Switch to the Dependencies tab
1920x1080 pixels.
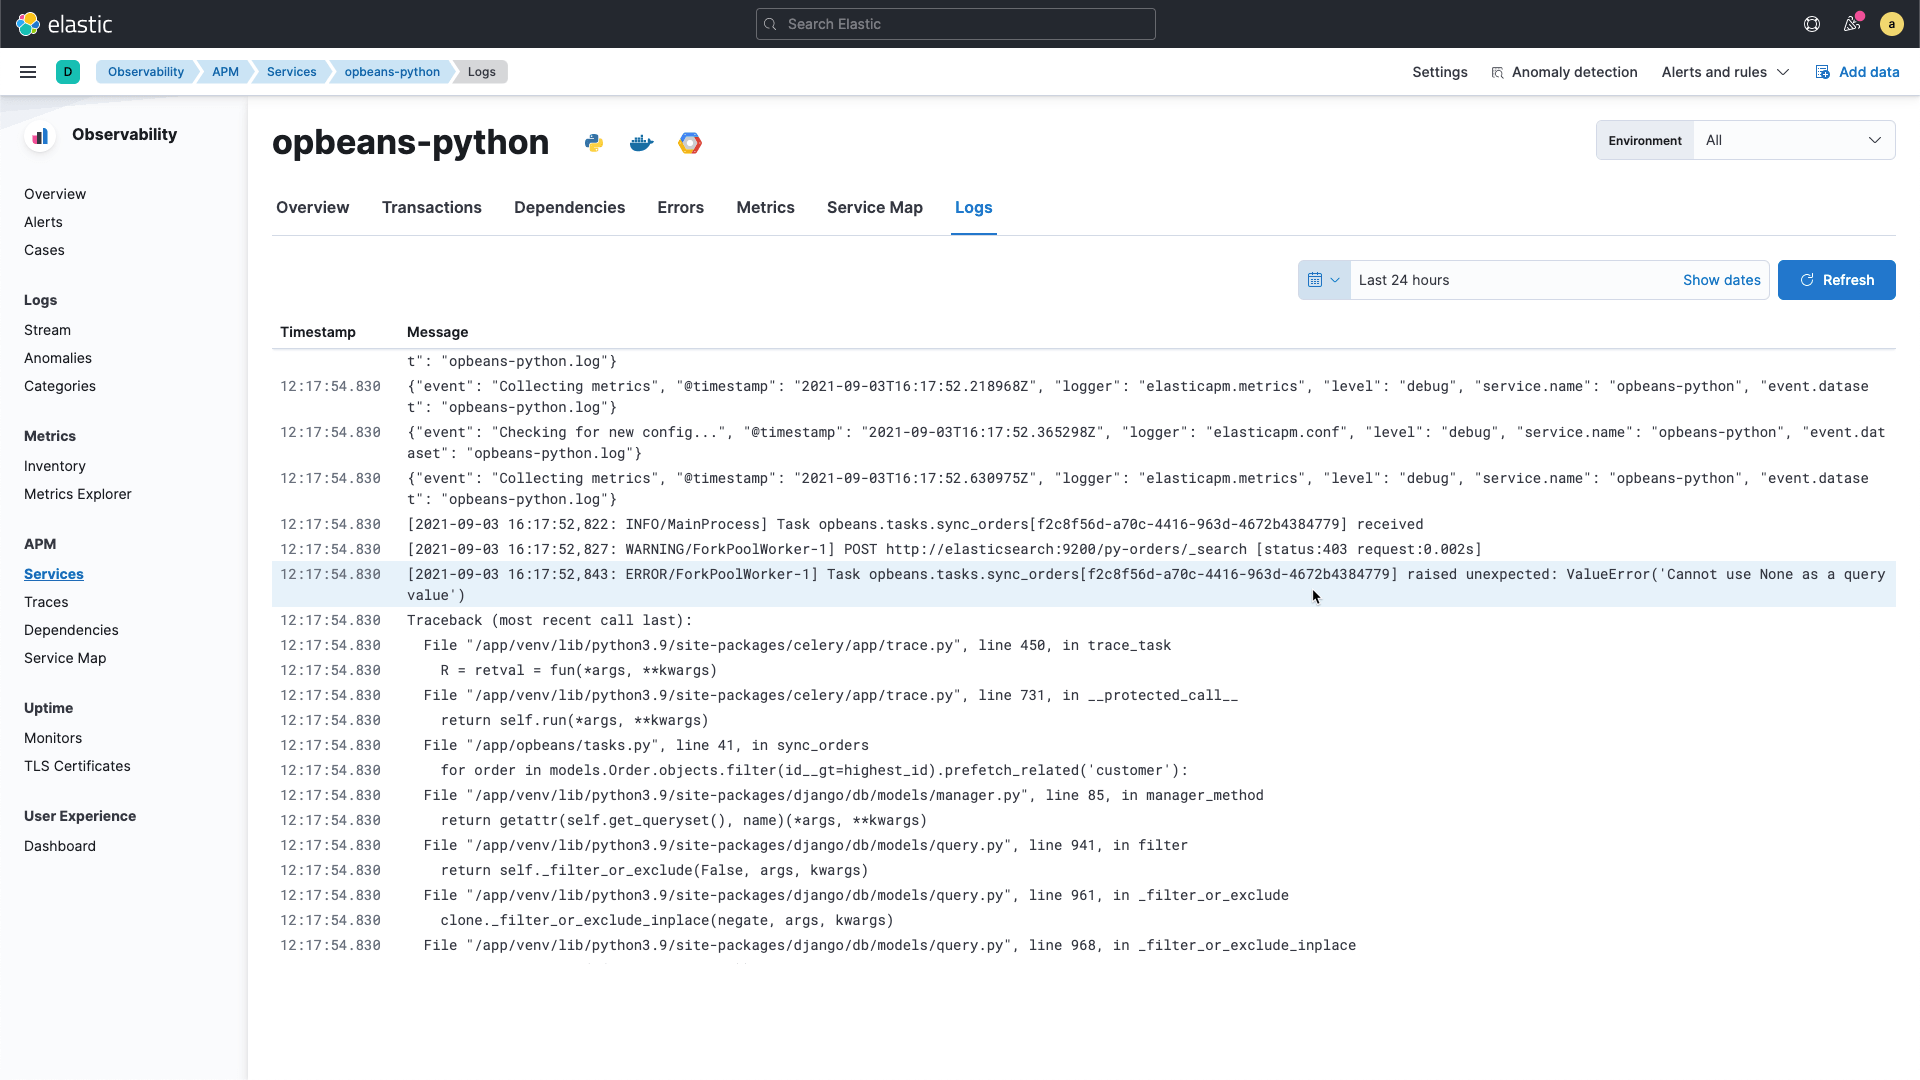(569, 208)
